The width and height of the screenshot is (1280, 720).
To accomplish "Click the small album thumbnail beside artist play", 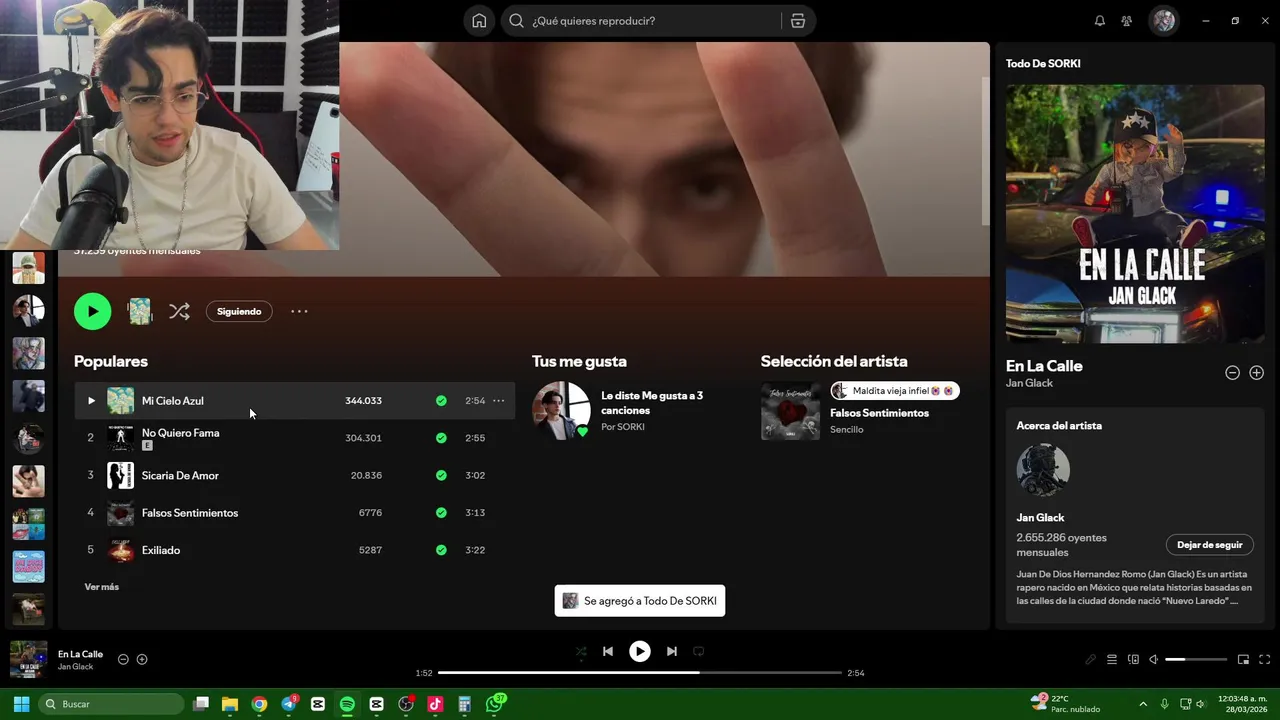I will point(140,311).
